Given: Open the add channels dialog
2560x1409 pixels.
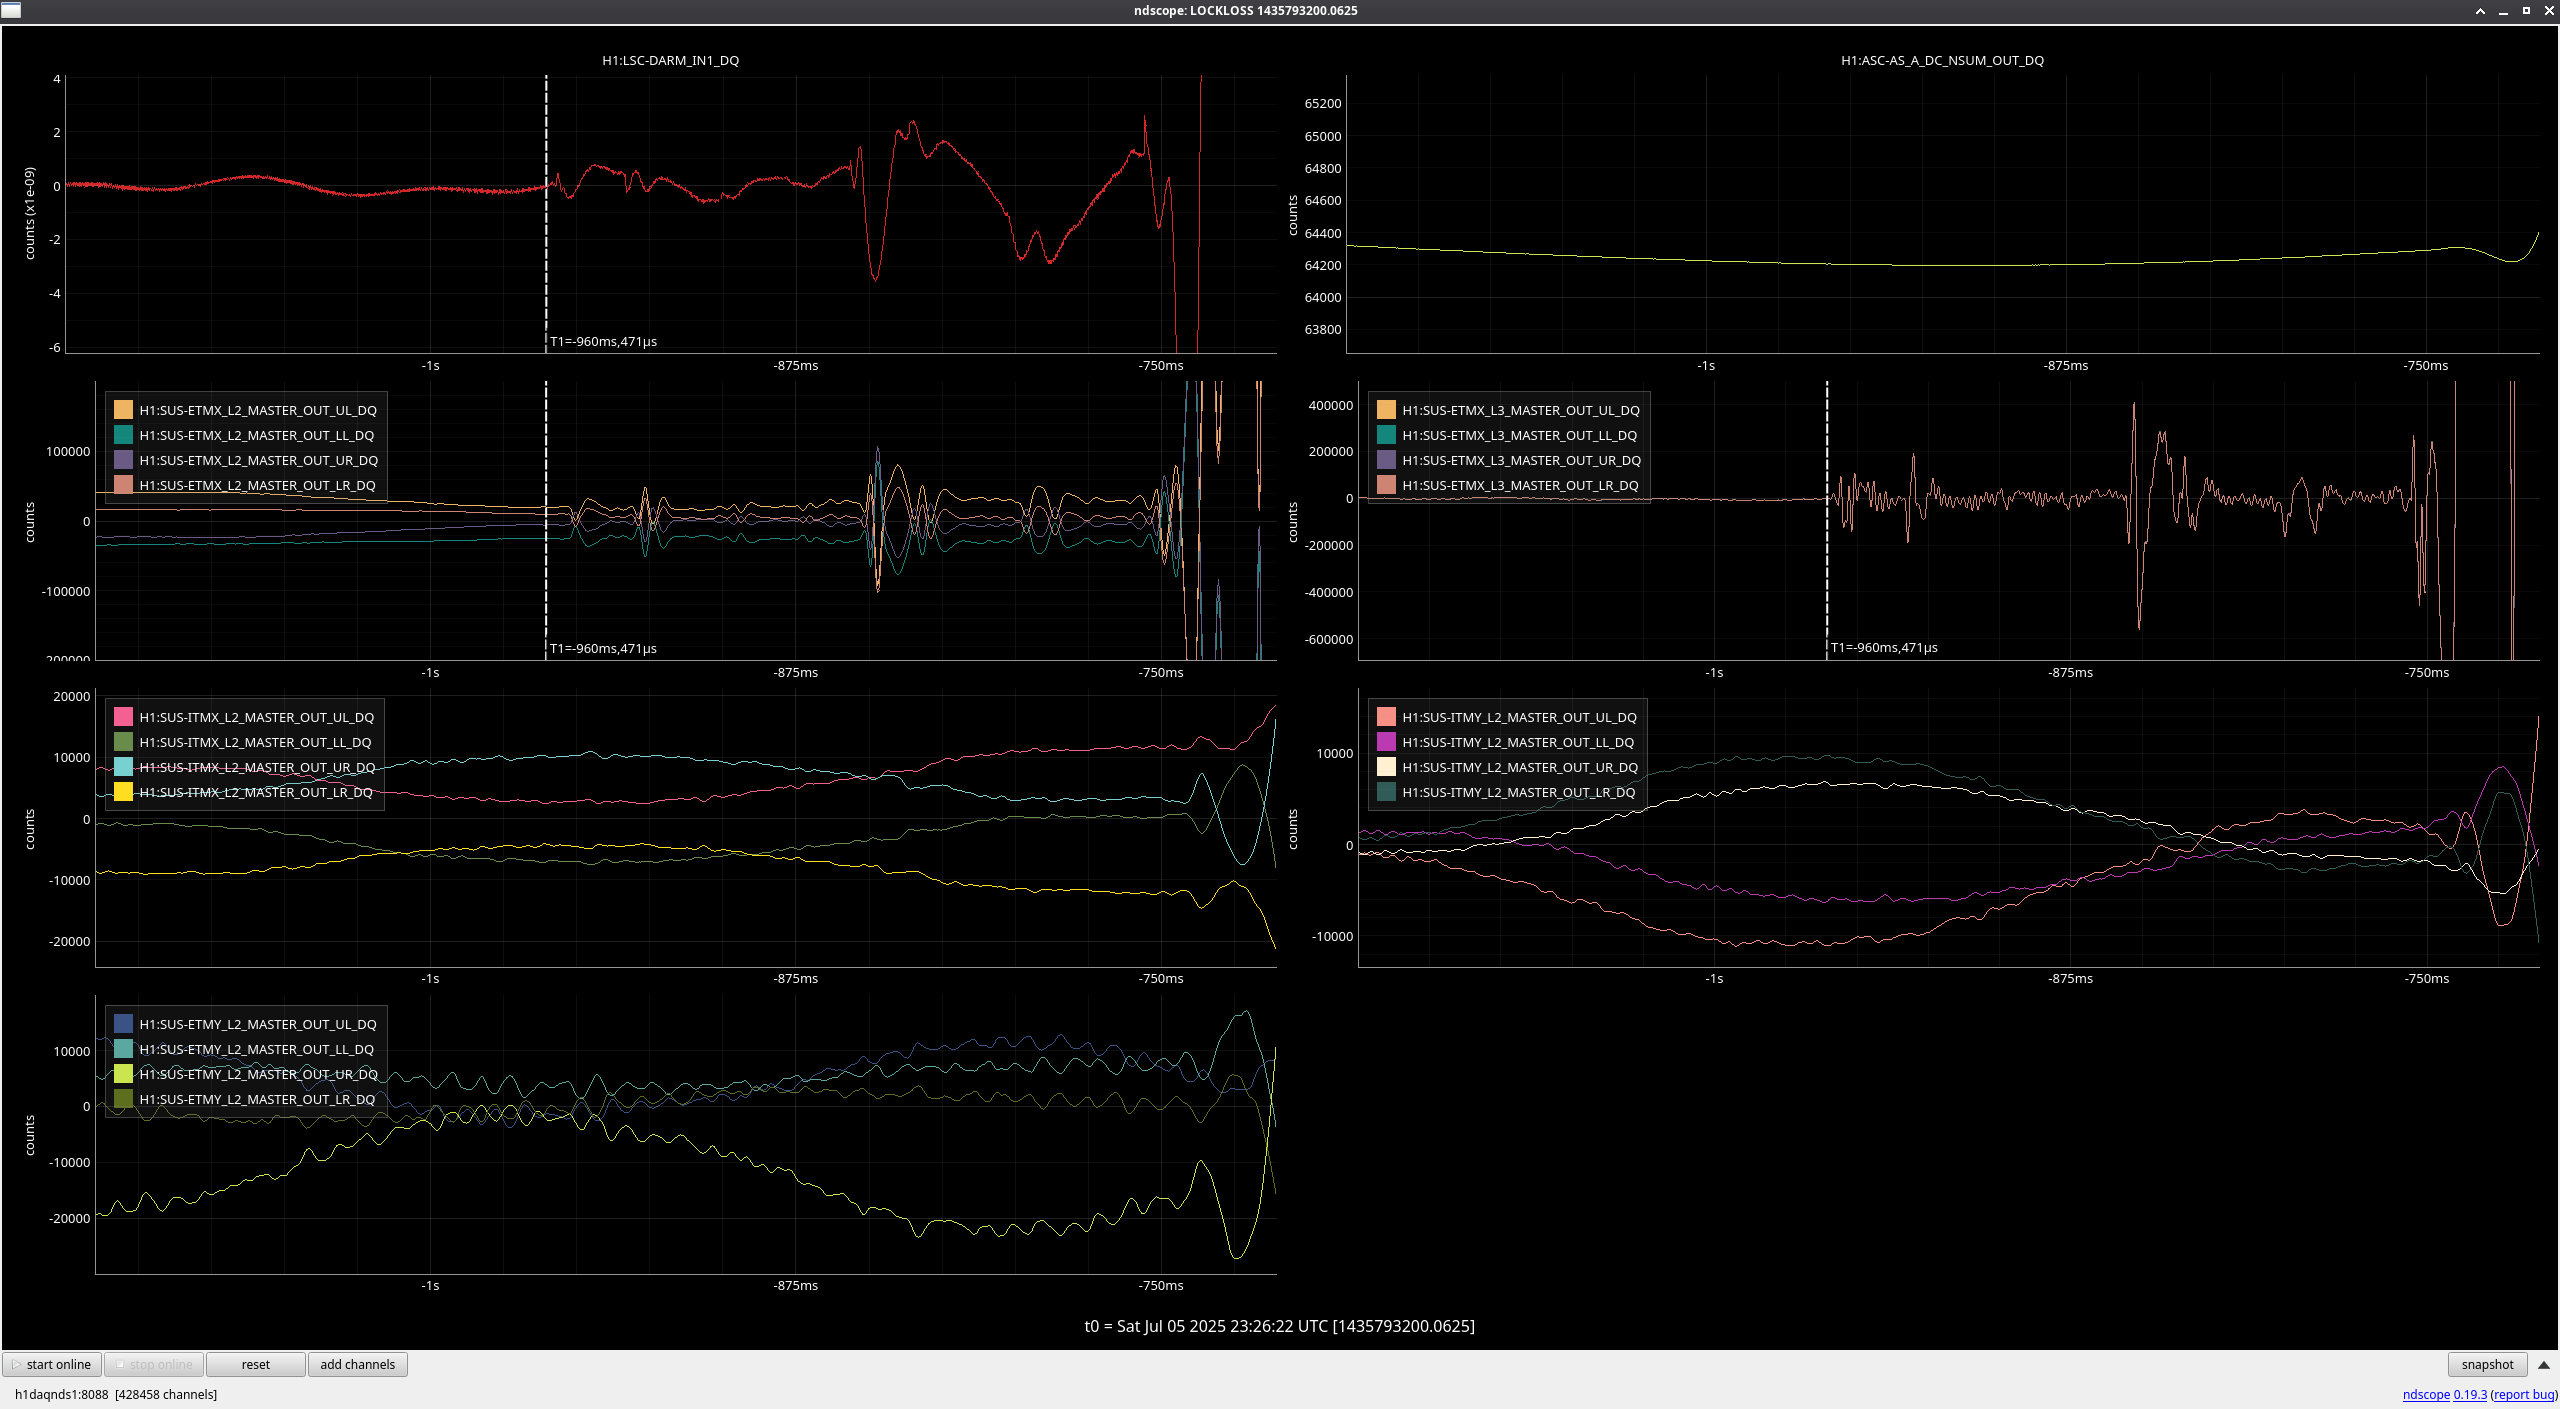Looking at the screenshot, I should point(357,1364).
